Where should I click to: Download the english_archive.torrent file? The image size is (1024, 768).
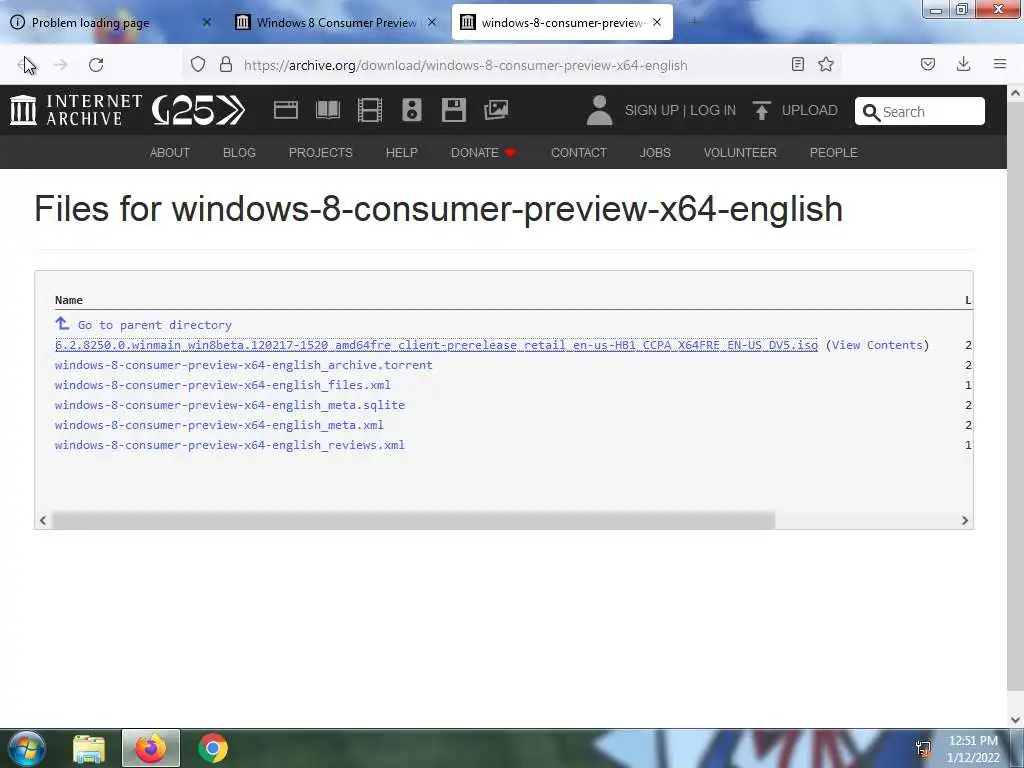click(244, 365)
